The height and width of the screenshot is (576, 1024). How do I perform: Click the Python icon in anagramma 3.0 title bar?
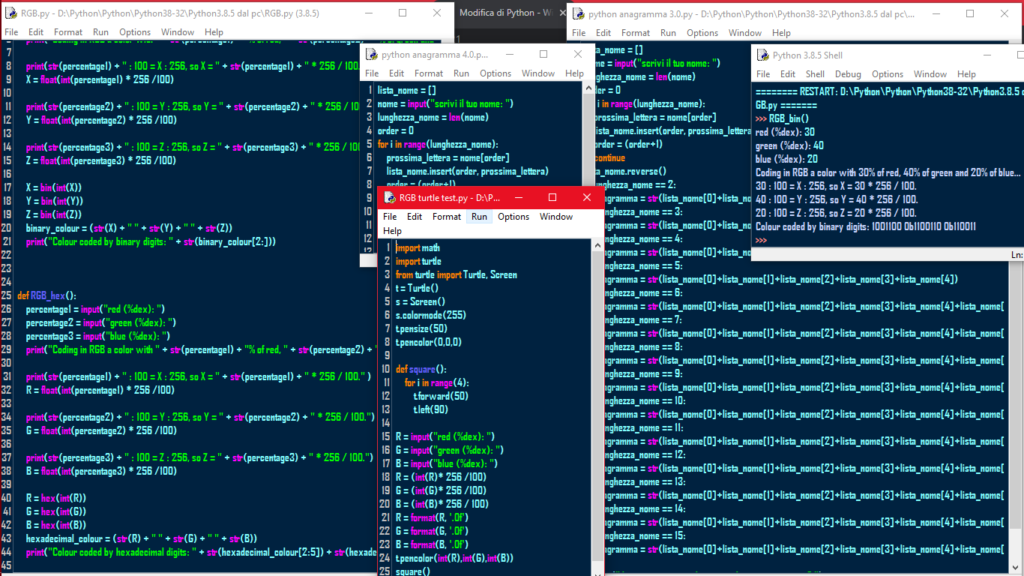tap(579, 14)
